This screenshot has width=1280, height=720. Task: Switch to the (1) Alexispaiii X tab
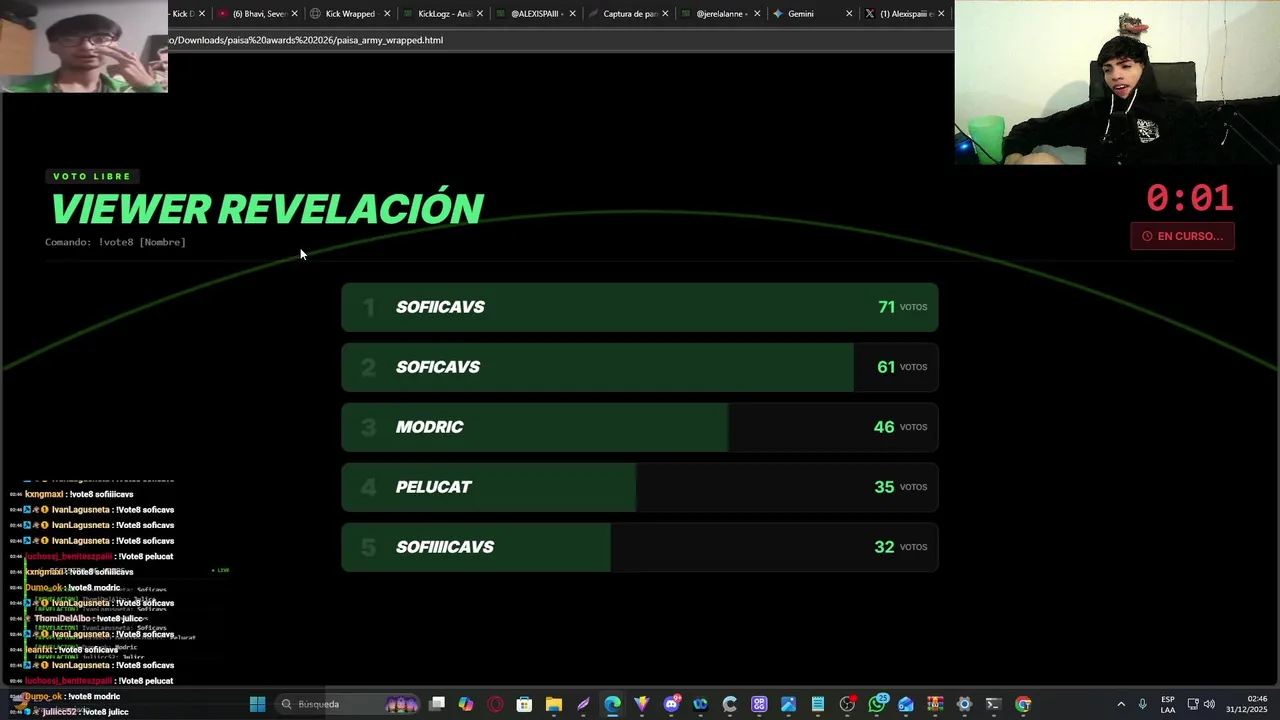tap(905, 14)
